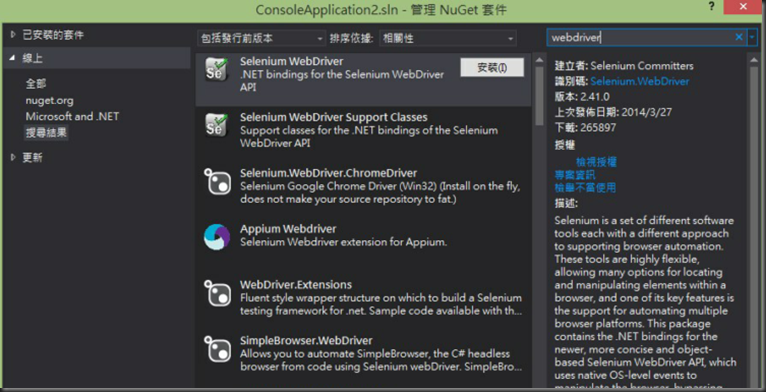Click the 上次發佈日期: 2014/3/27 text
The height and width of the screenshot is (392, 766).
613,112
